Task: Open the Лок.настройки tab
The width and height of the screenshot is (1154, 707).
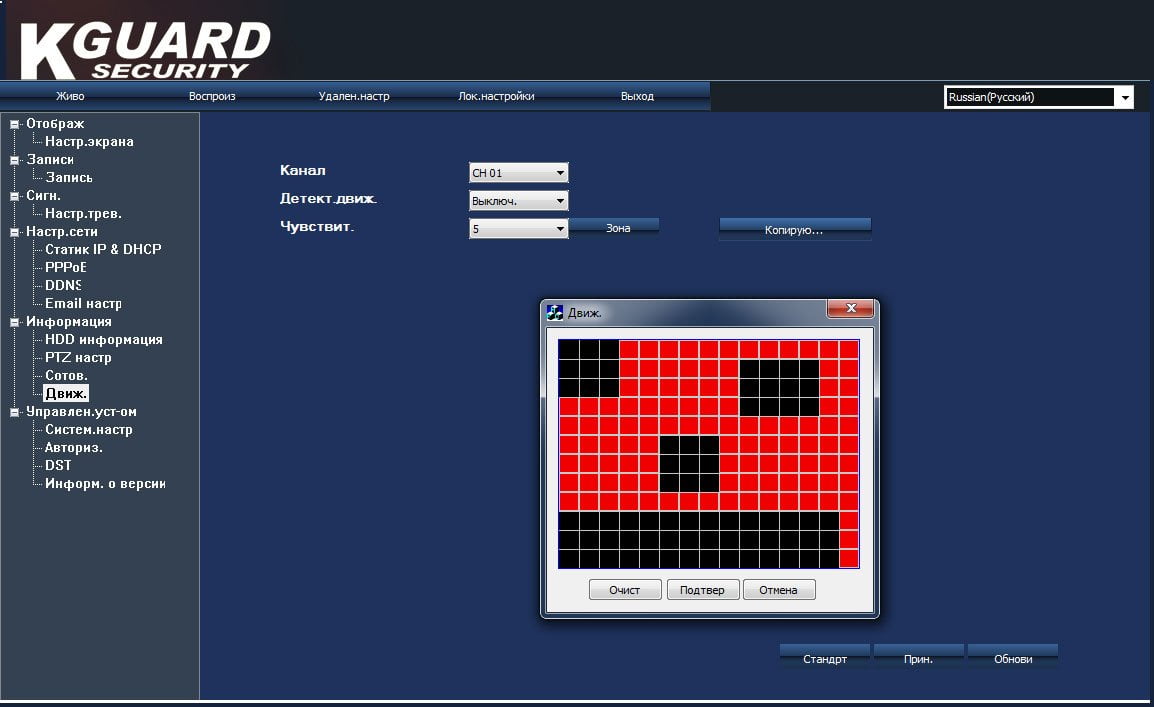Action: pos(496,96)
